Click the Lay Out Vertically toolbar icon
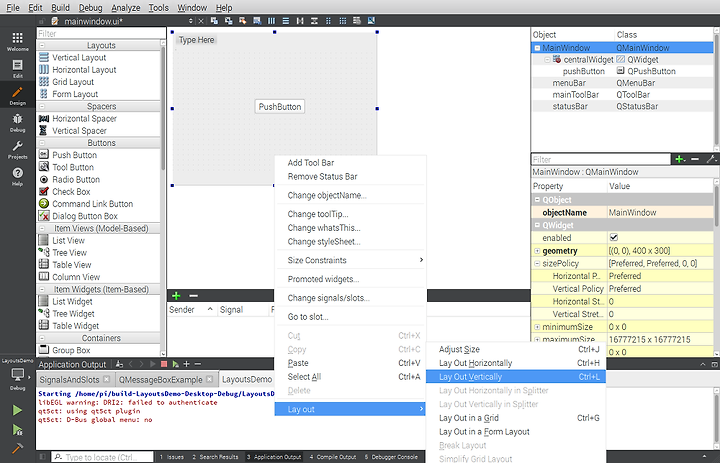Screen dimensions: 720x463 point(286,21)
